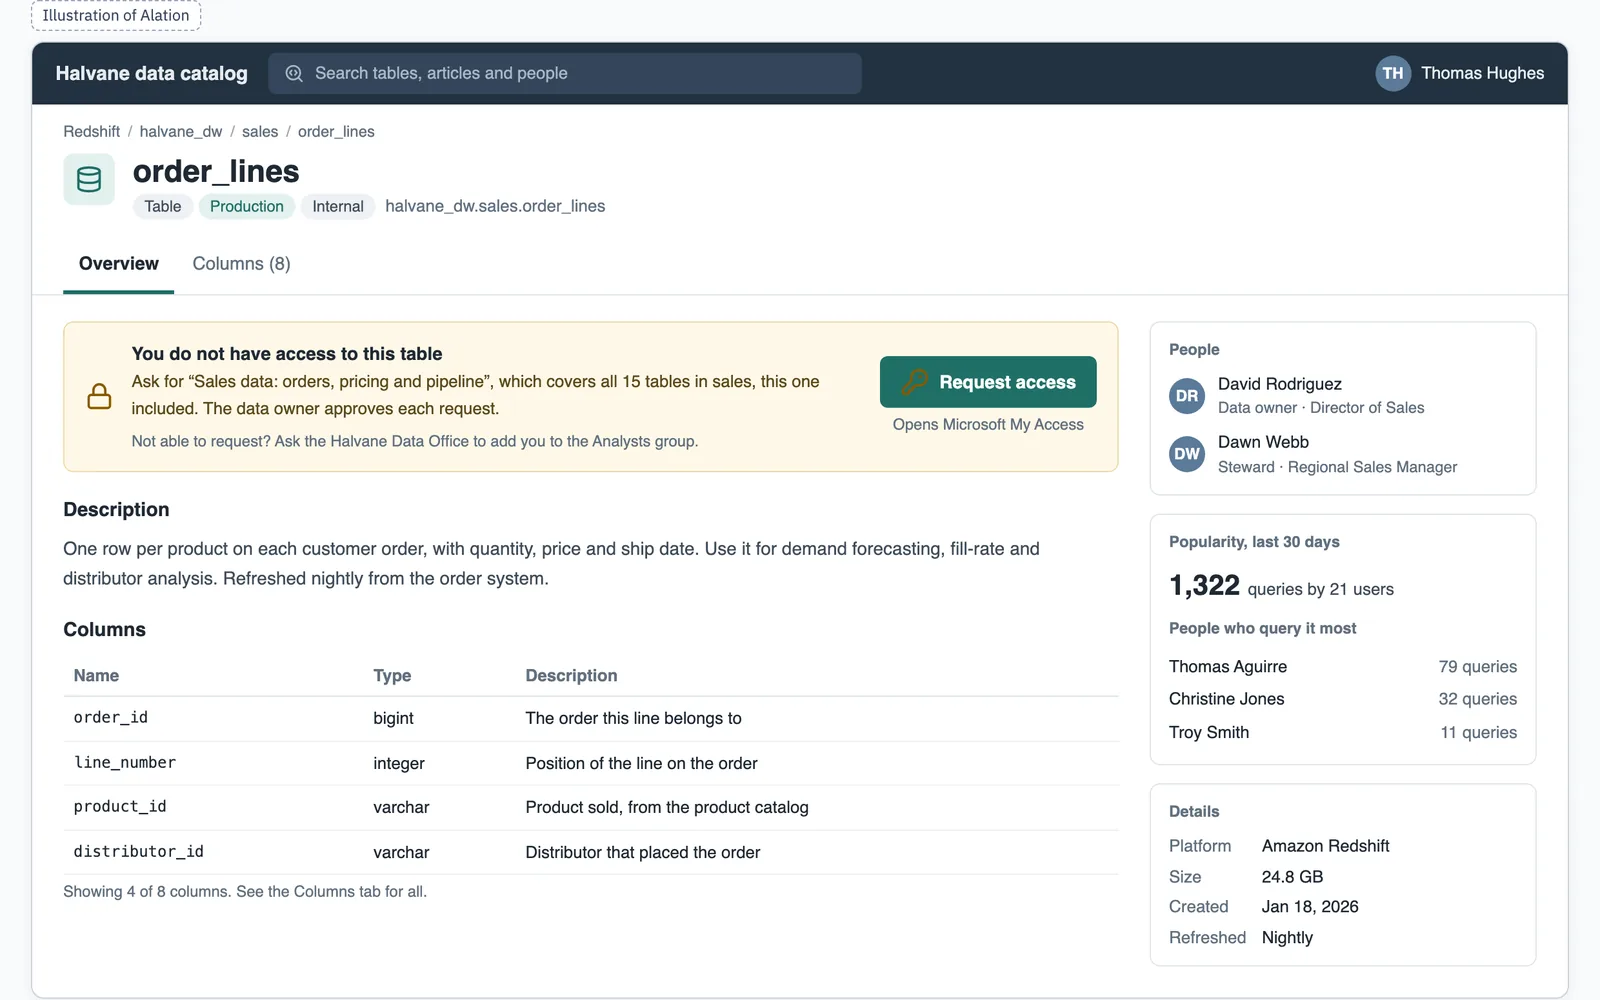Click the line_number column name
The height and width of the screenshot is (1000, 1600).
pyautogui.click(x=125, y=763)
